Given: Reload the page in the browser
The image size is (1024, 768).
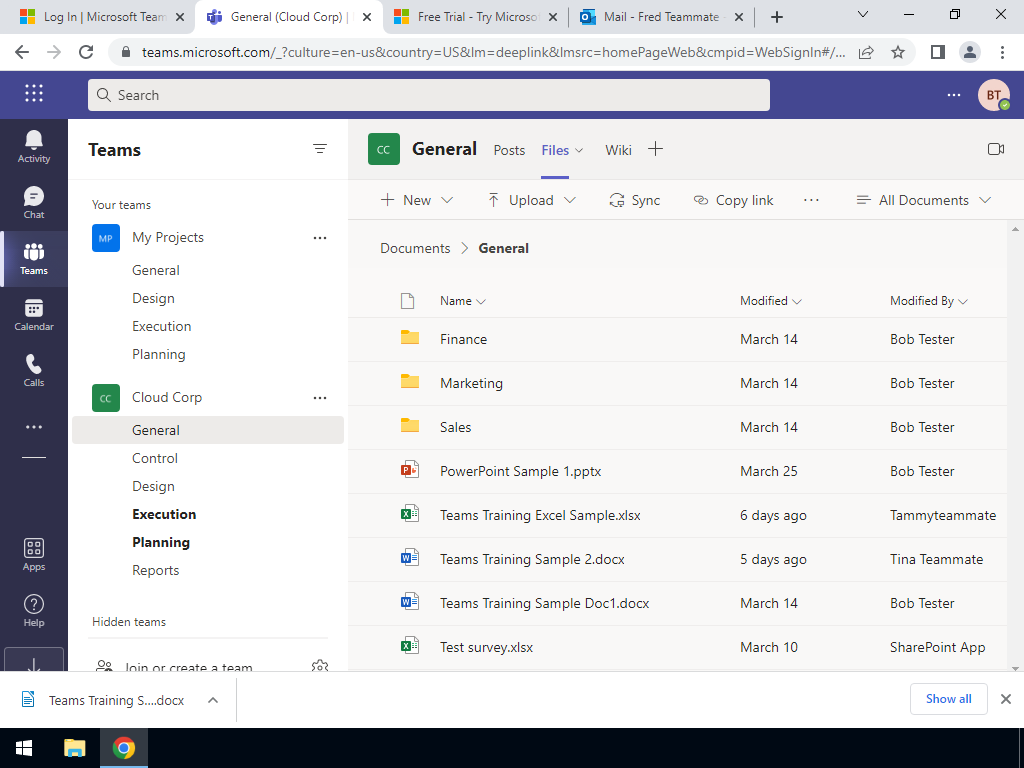Looking at the screenshot, I should point(86,52).
